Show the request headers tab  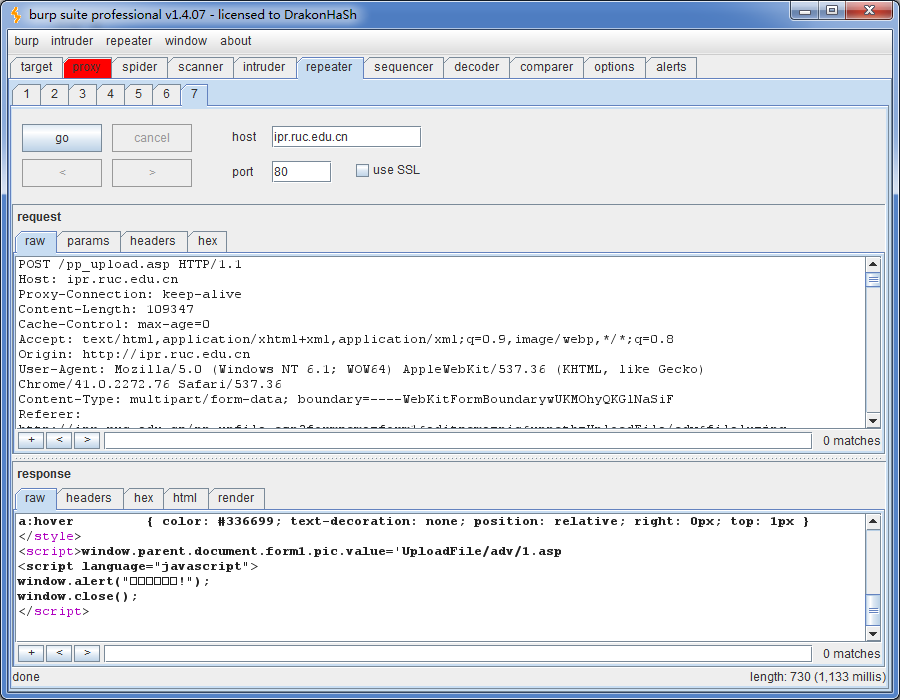click(153, 241)
